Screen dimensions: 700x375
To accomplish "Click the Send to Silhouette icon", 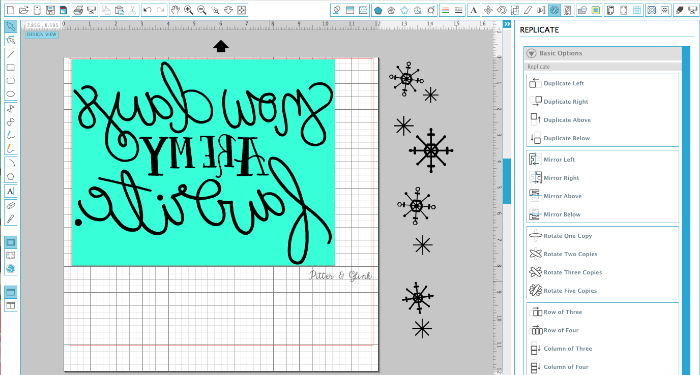I will (92, 9).
